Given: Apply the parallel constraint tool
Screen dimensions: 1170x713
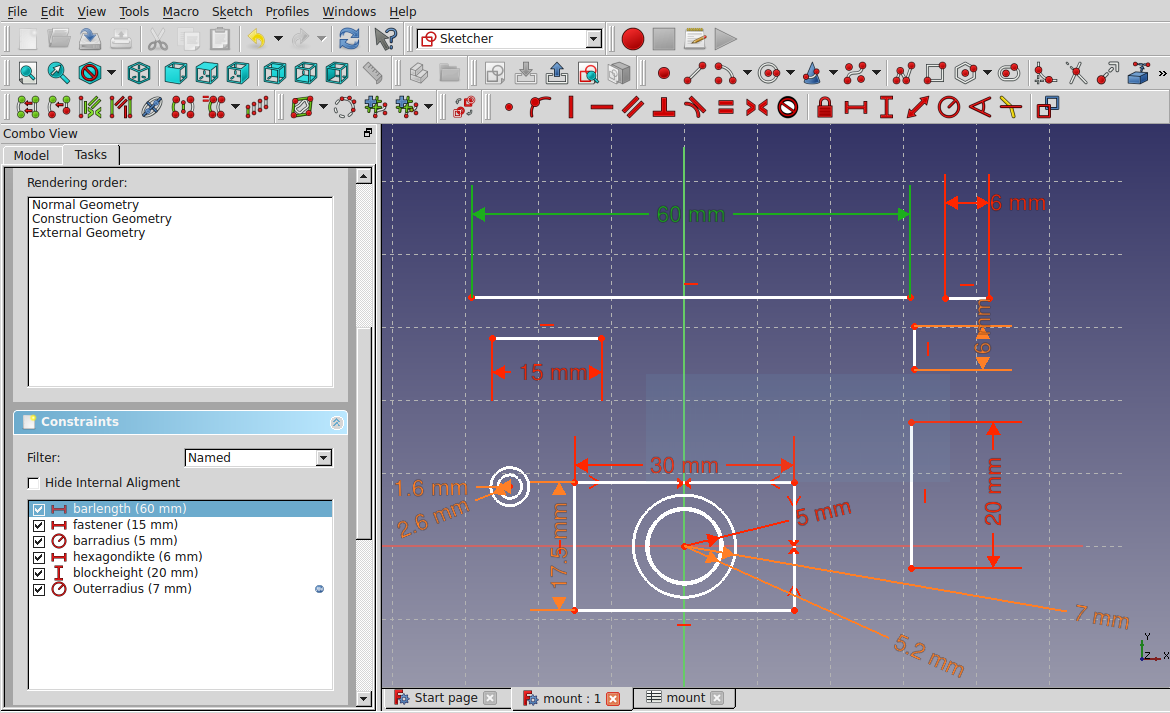Looking at the screenshot, I should click(x=632, y=106).
